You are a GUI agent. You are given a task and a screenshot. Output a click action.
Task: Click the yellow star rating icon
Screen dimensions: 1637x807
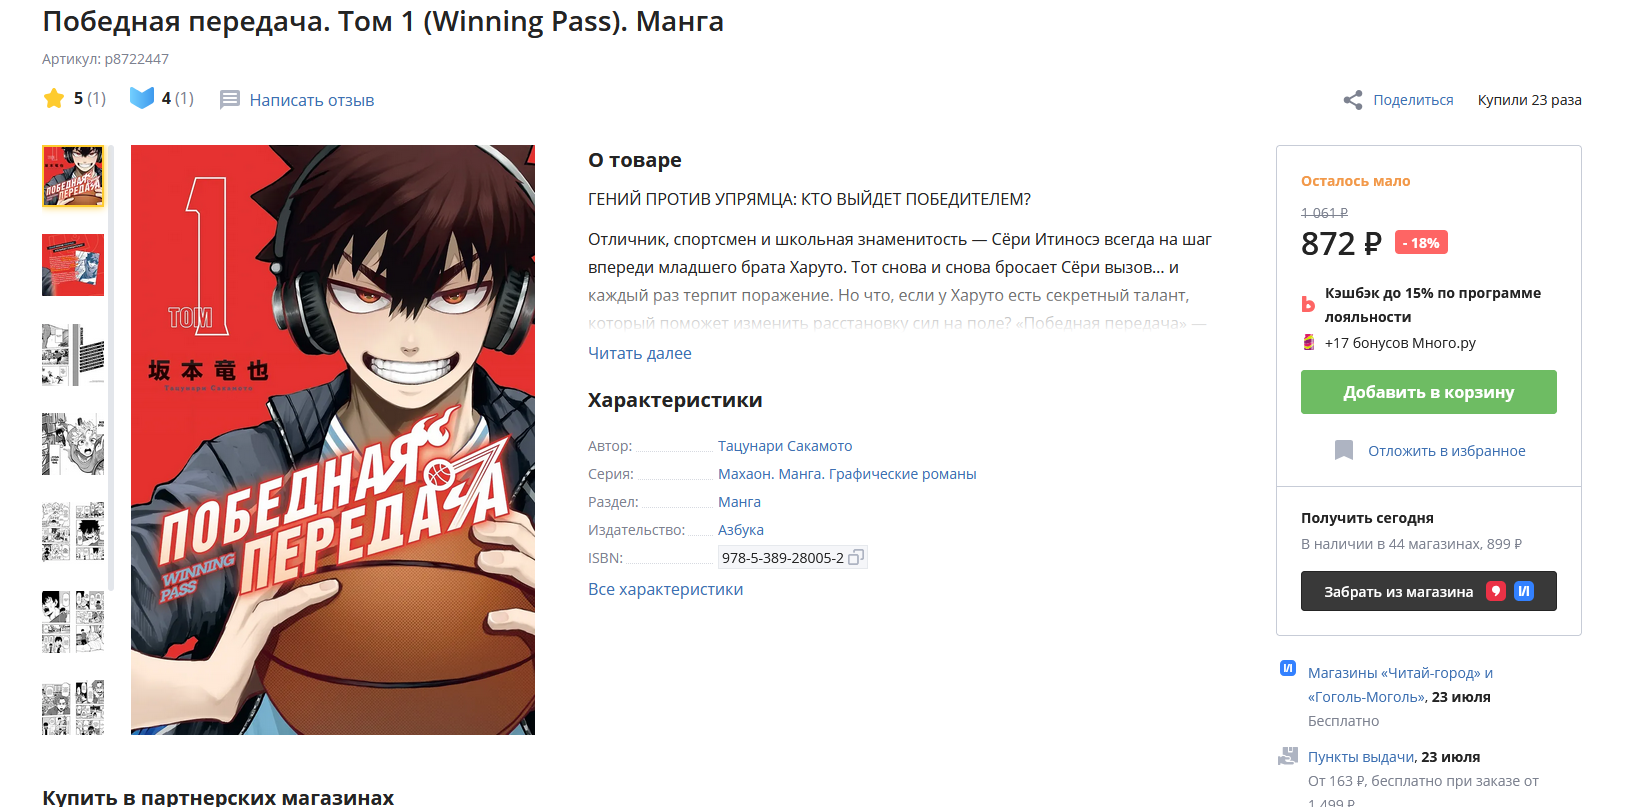click(54, 98)
